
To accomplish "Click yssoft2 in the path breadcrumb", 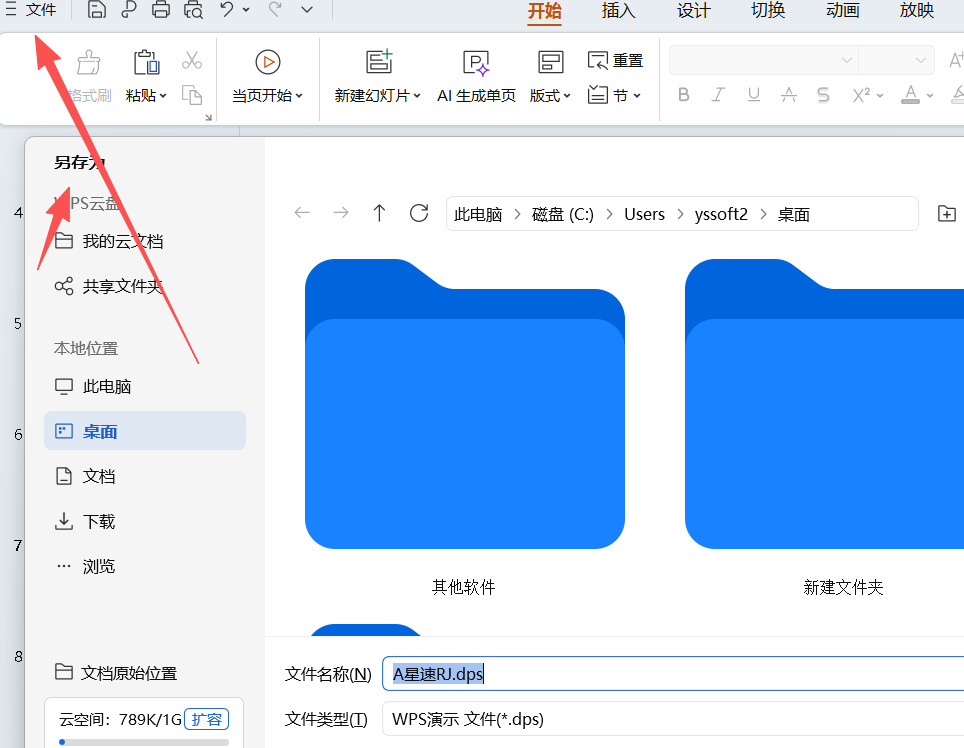I will [721, 214].
